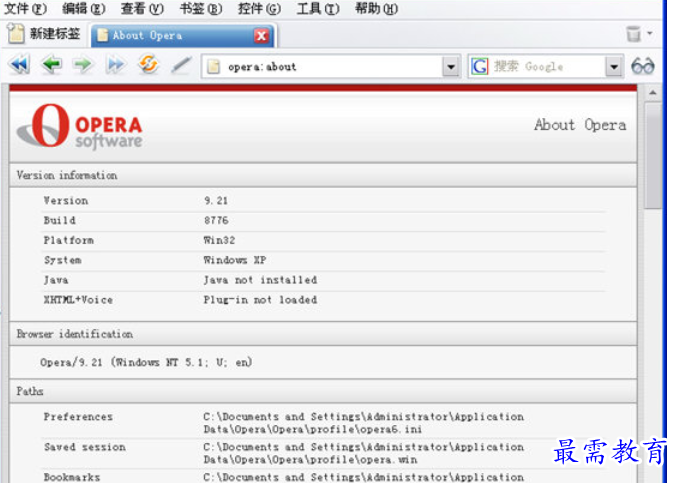Open trash can dropdown arrow
This screenshot has height=483, width=675.
coord(650,33)
